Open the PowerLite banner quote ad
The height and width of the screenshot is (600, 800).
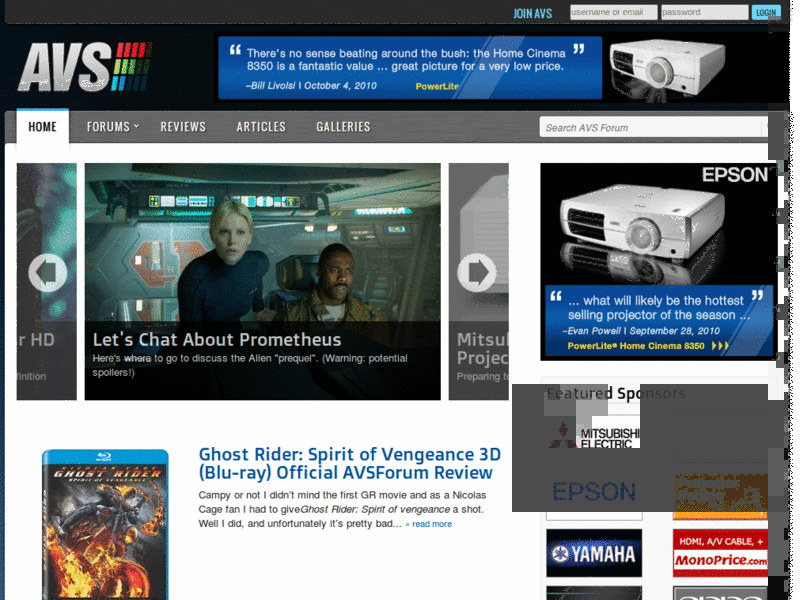coord(410,68)
